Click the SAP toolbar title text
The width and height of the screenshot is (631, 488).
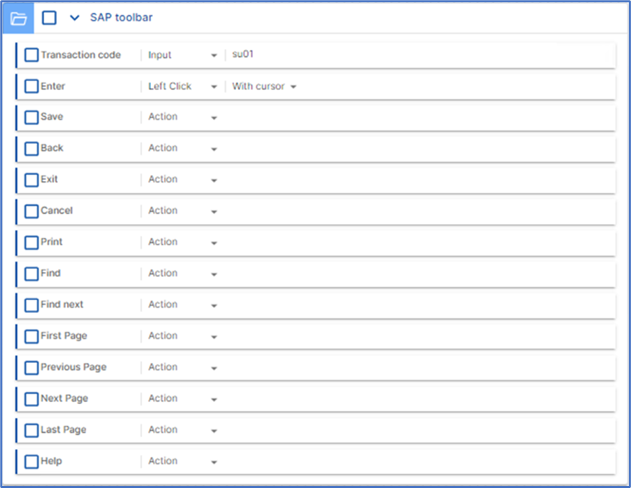[121, 18]
